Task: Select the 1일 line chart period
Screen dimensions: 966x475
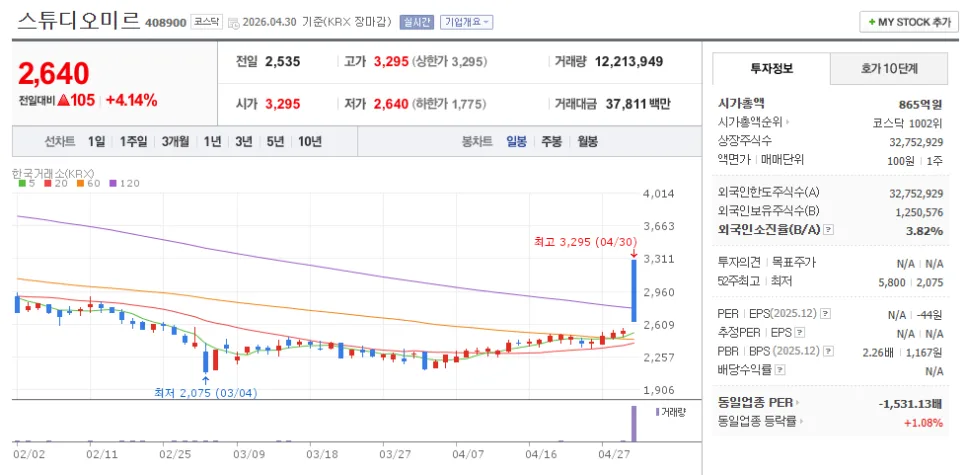Action: point(96,141)
